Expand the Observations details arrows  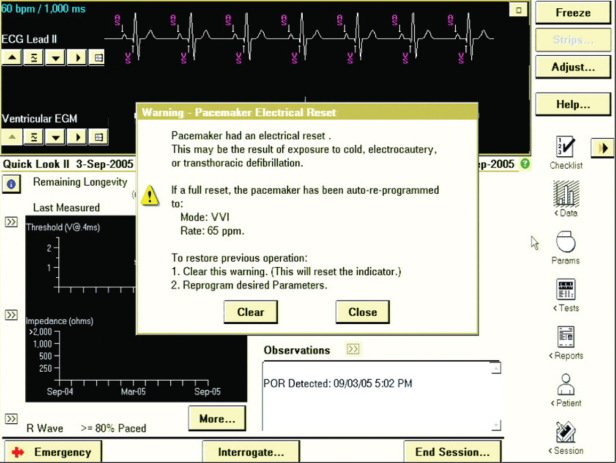point(353,350)
